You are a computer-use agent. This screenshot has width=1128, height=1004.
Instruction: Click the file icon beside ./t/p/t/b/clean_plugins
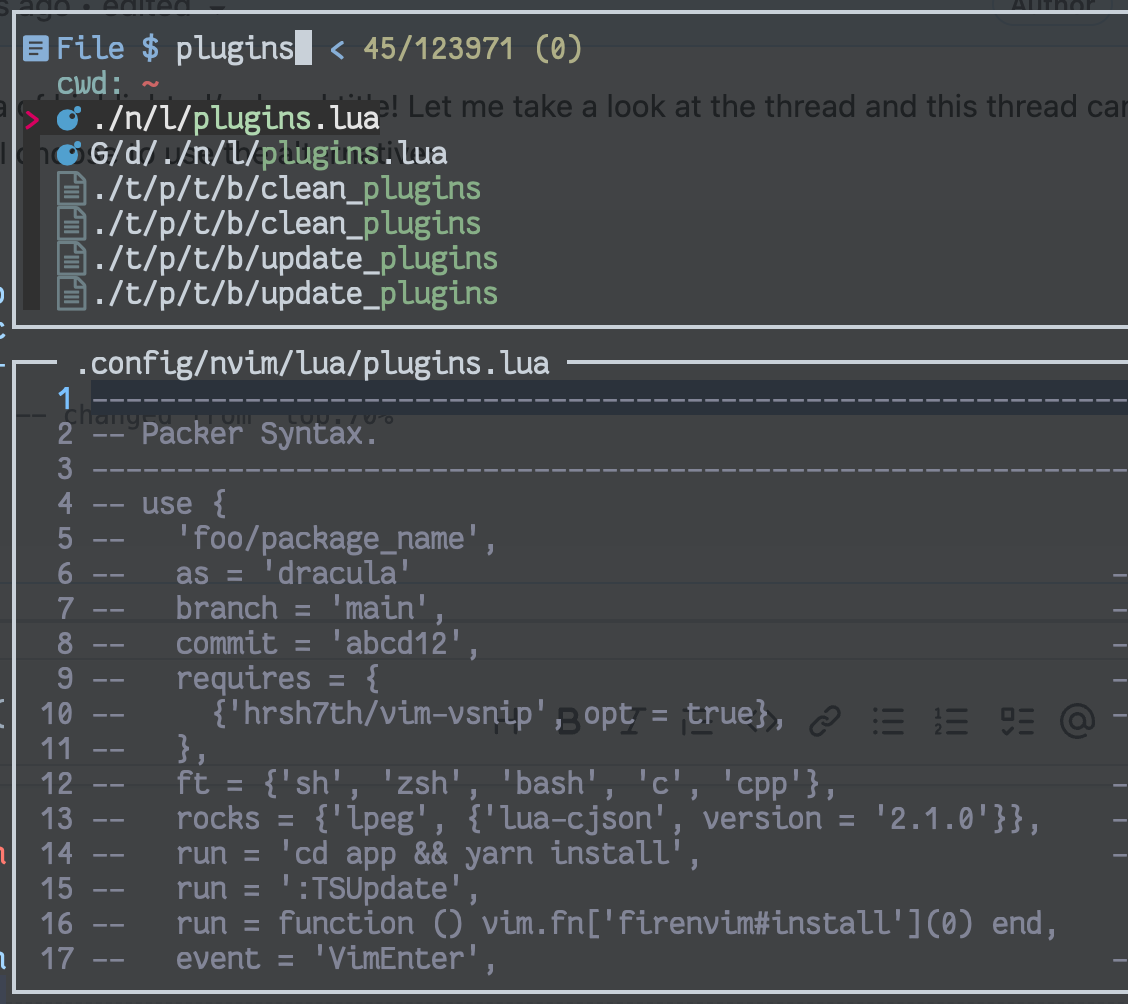71,188
